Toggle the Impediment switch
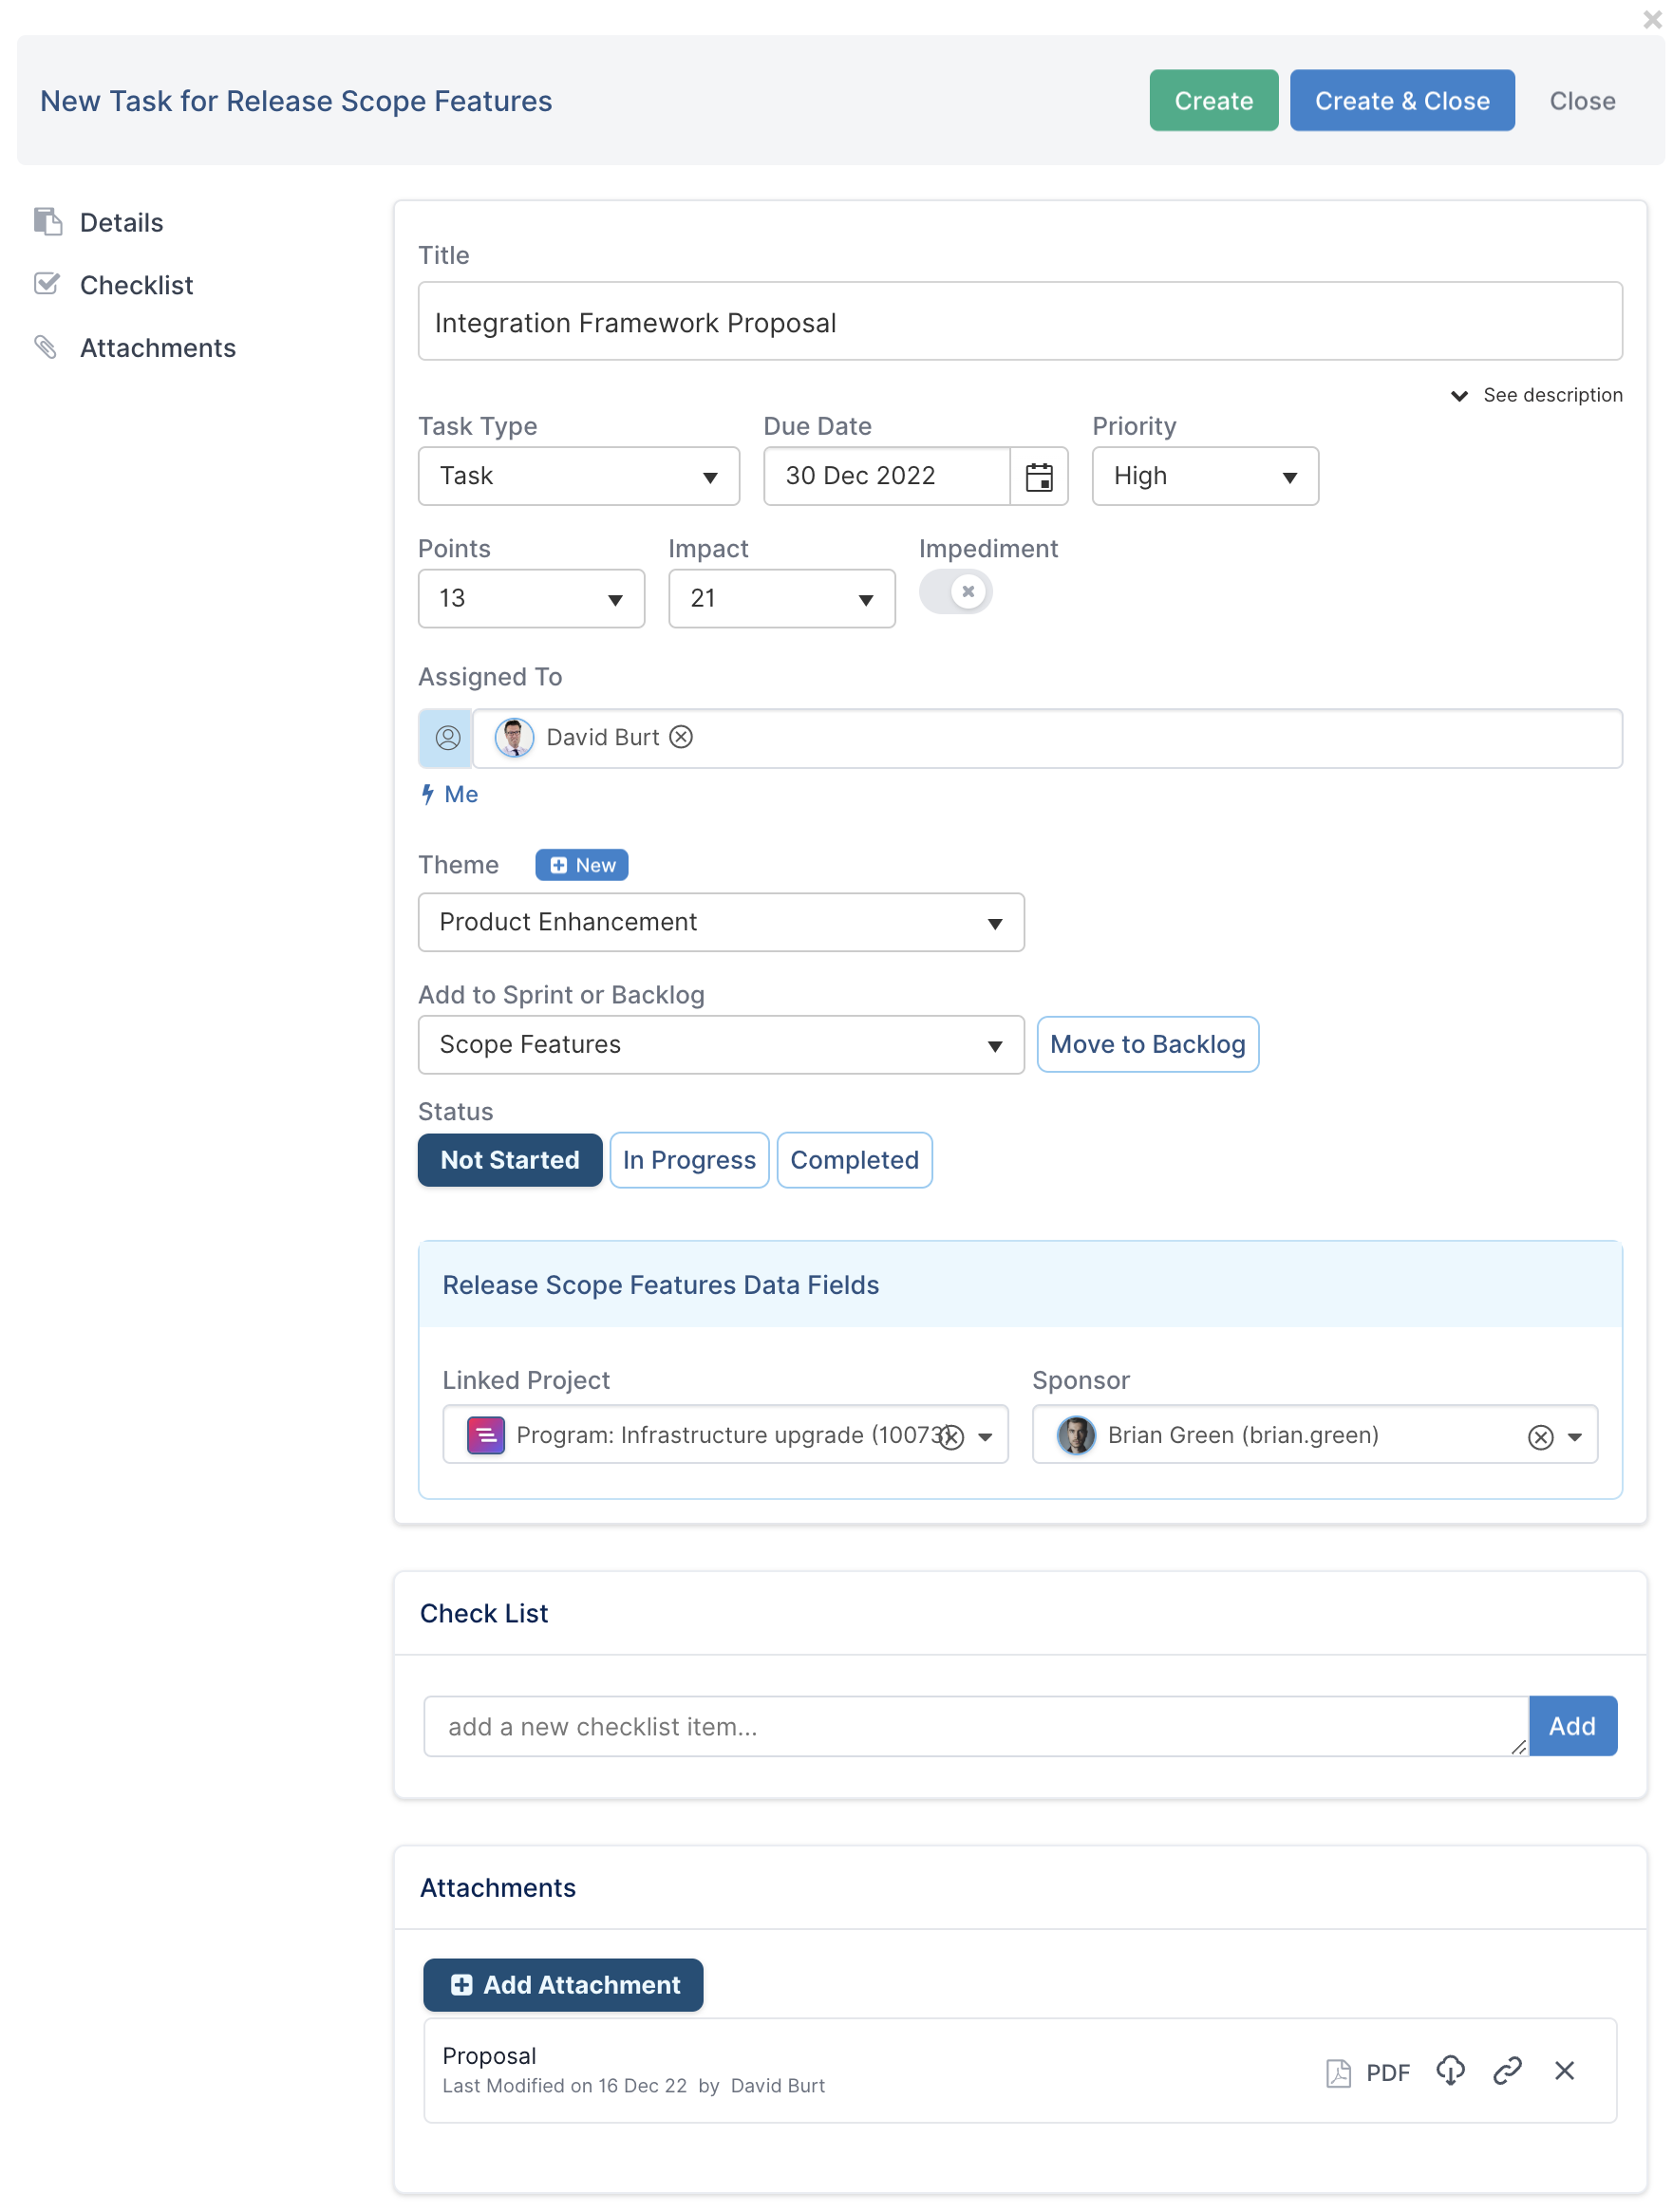The height and width of the screenshot is (2212, 1673). [955, 591]
